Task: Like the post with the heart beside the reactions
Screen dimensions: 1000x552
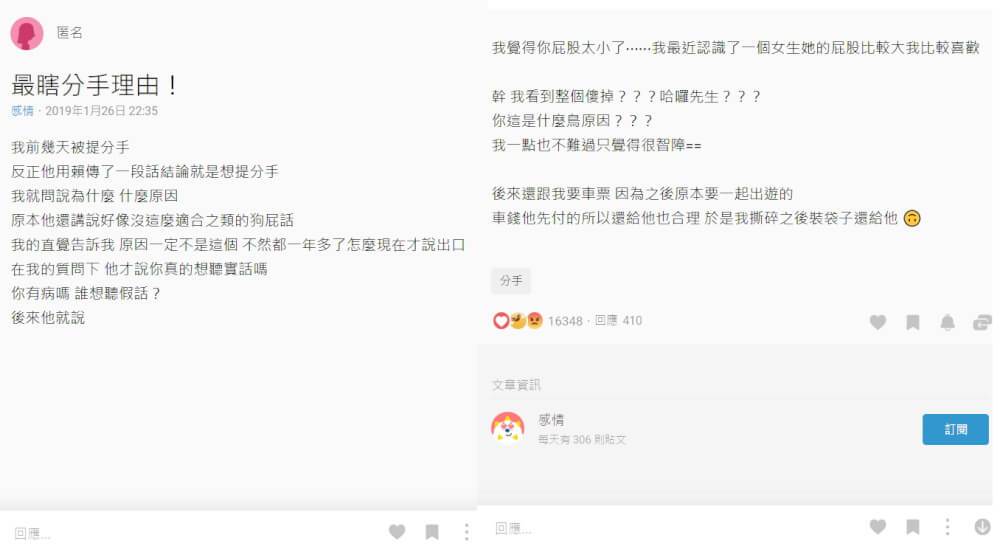Action: pos(878,323)
